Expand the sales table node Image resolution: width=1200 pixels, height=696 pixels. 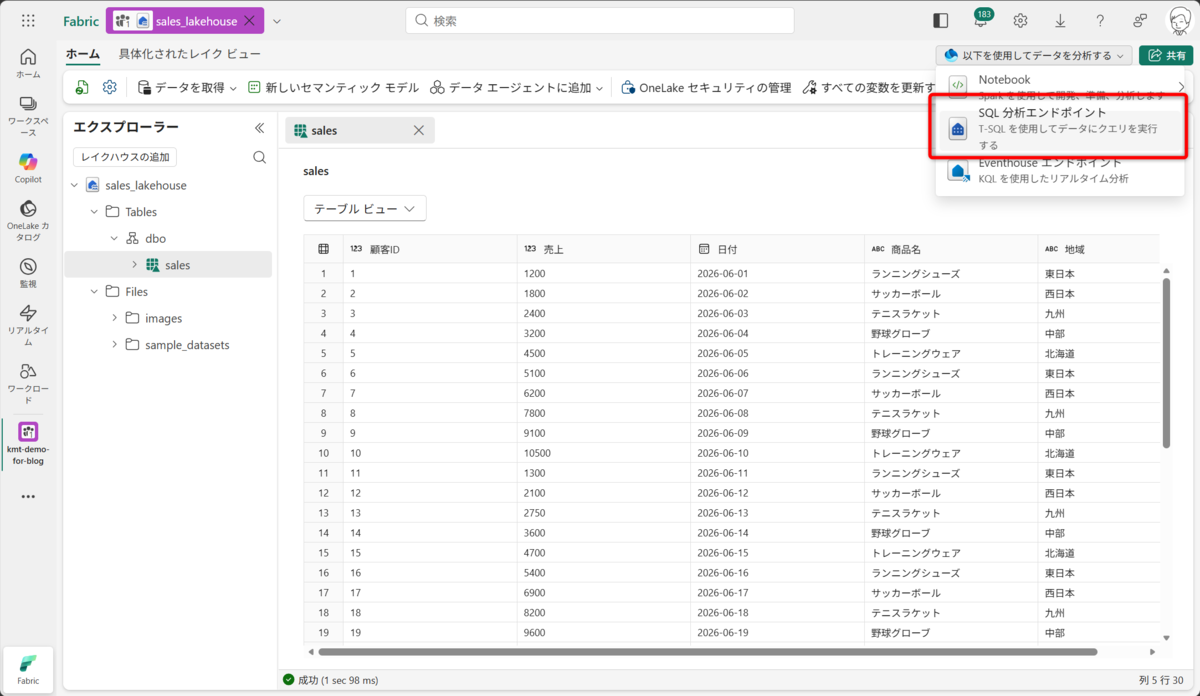[135, 265]
